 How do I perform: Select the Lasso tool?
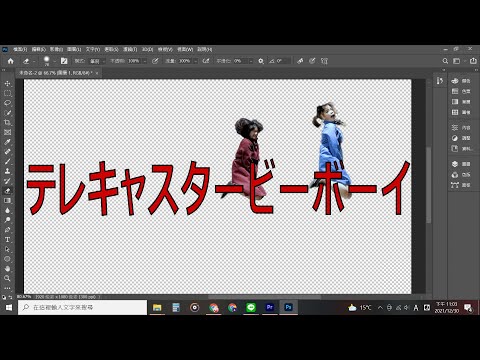7,103
